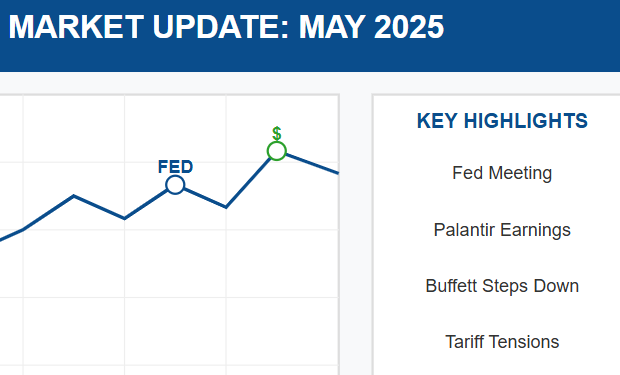Open the Fed Meeting highlight

[502, 173]
